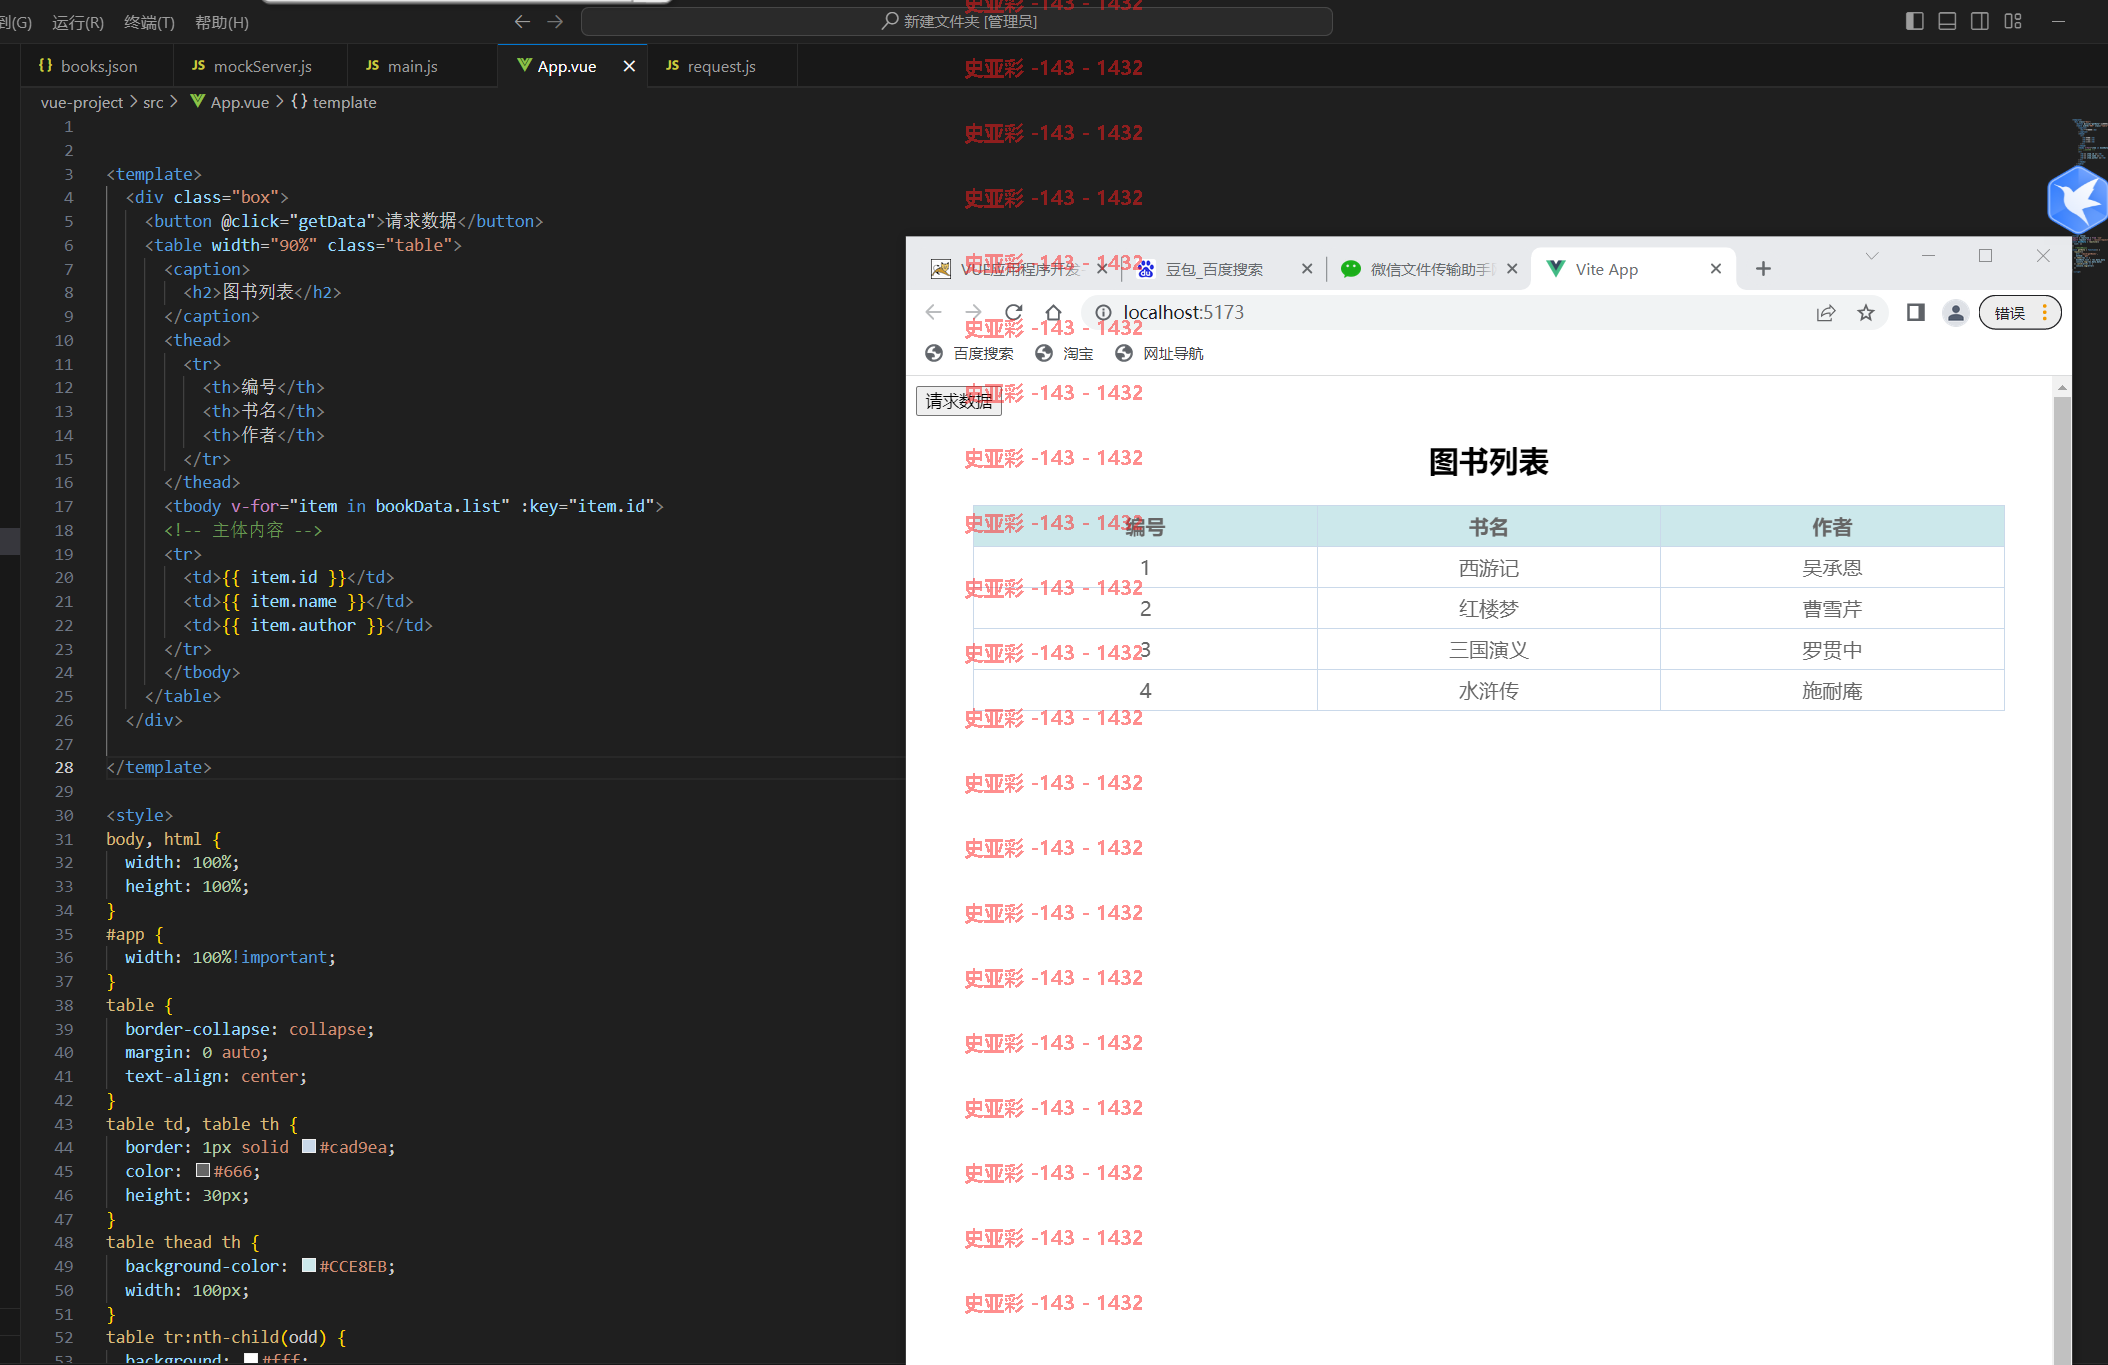Close the Vite App browser tab
Viewport: 2108px width, 1365px height.
coord(1716,269)
